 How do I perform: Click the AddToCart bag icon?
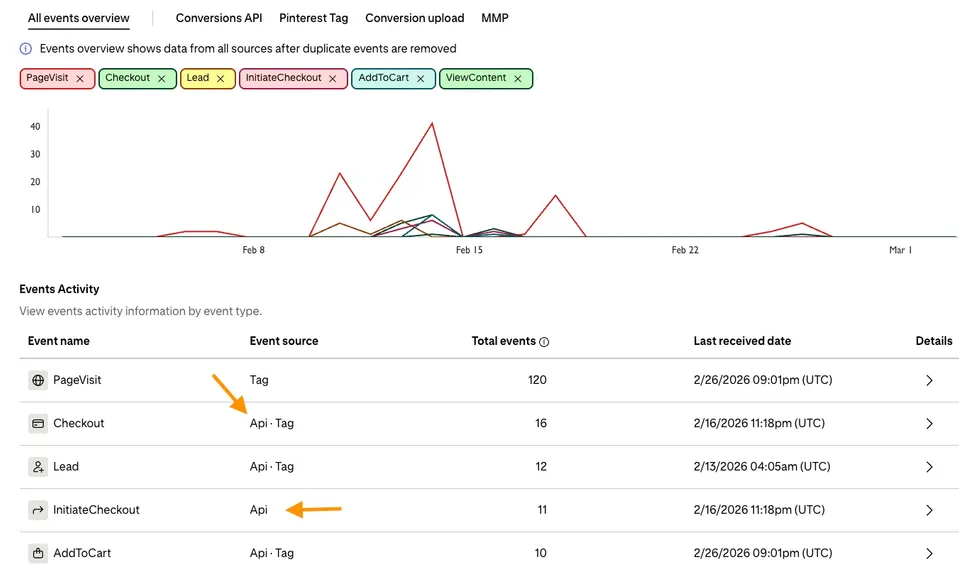click(38, 554)
